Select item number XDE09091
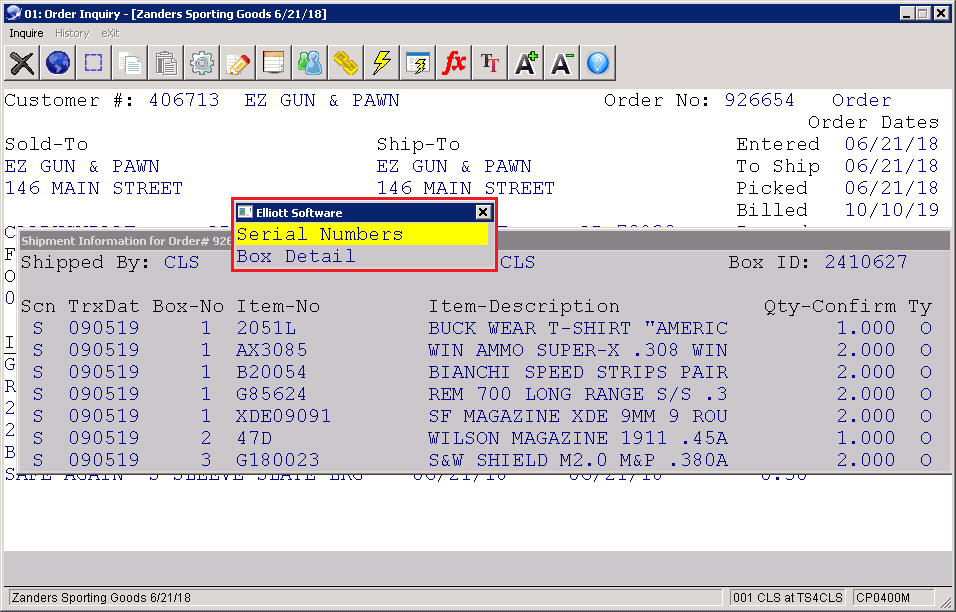The image size is (956, 612). point(284,416)
